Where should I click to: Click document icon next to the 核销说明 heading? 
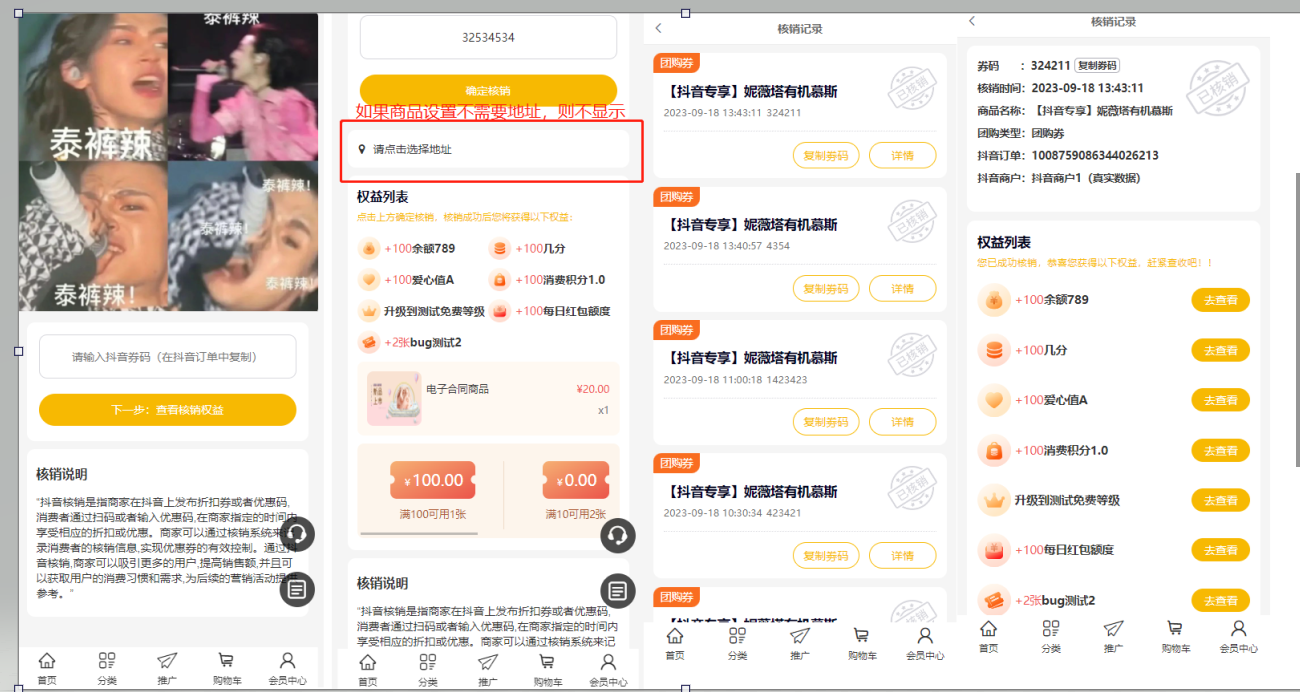[x=618, y=591]
